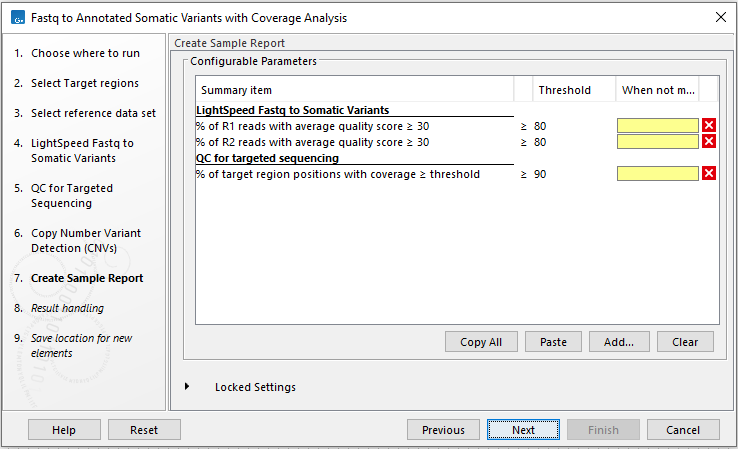
Task: Click the Configurable Parameters group title
Action: pos(253,61)
